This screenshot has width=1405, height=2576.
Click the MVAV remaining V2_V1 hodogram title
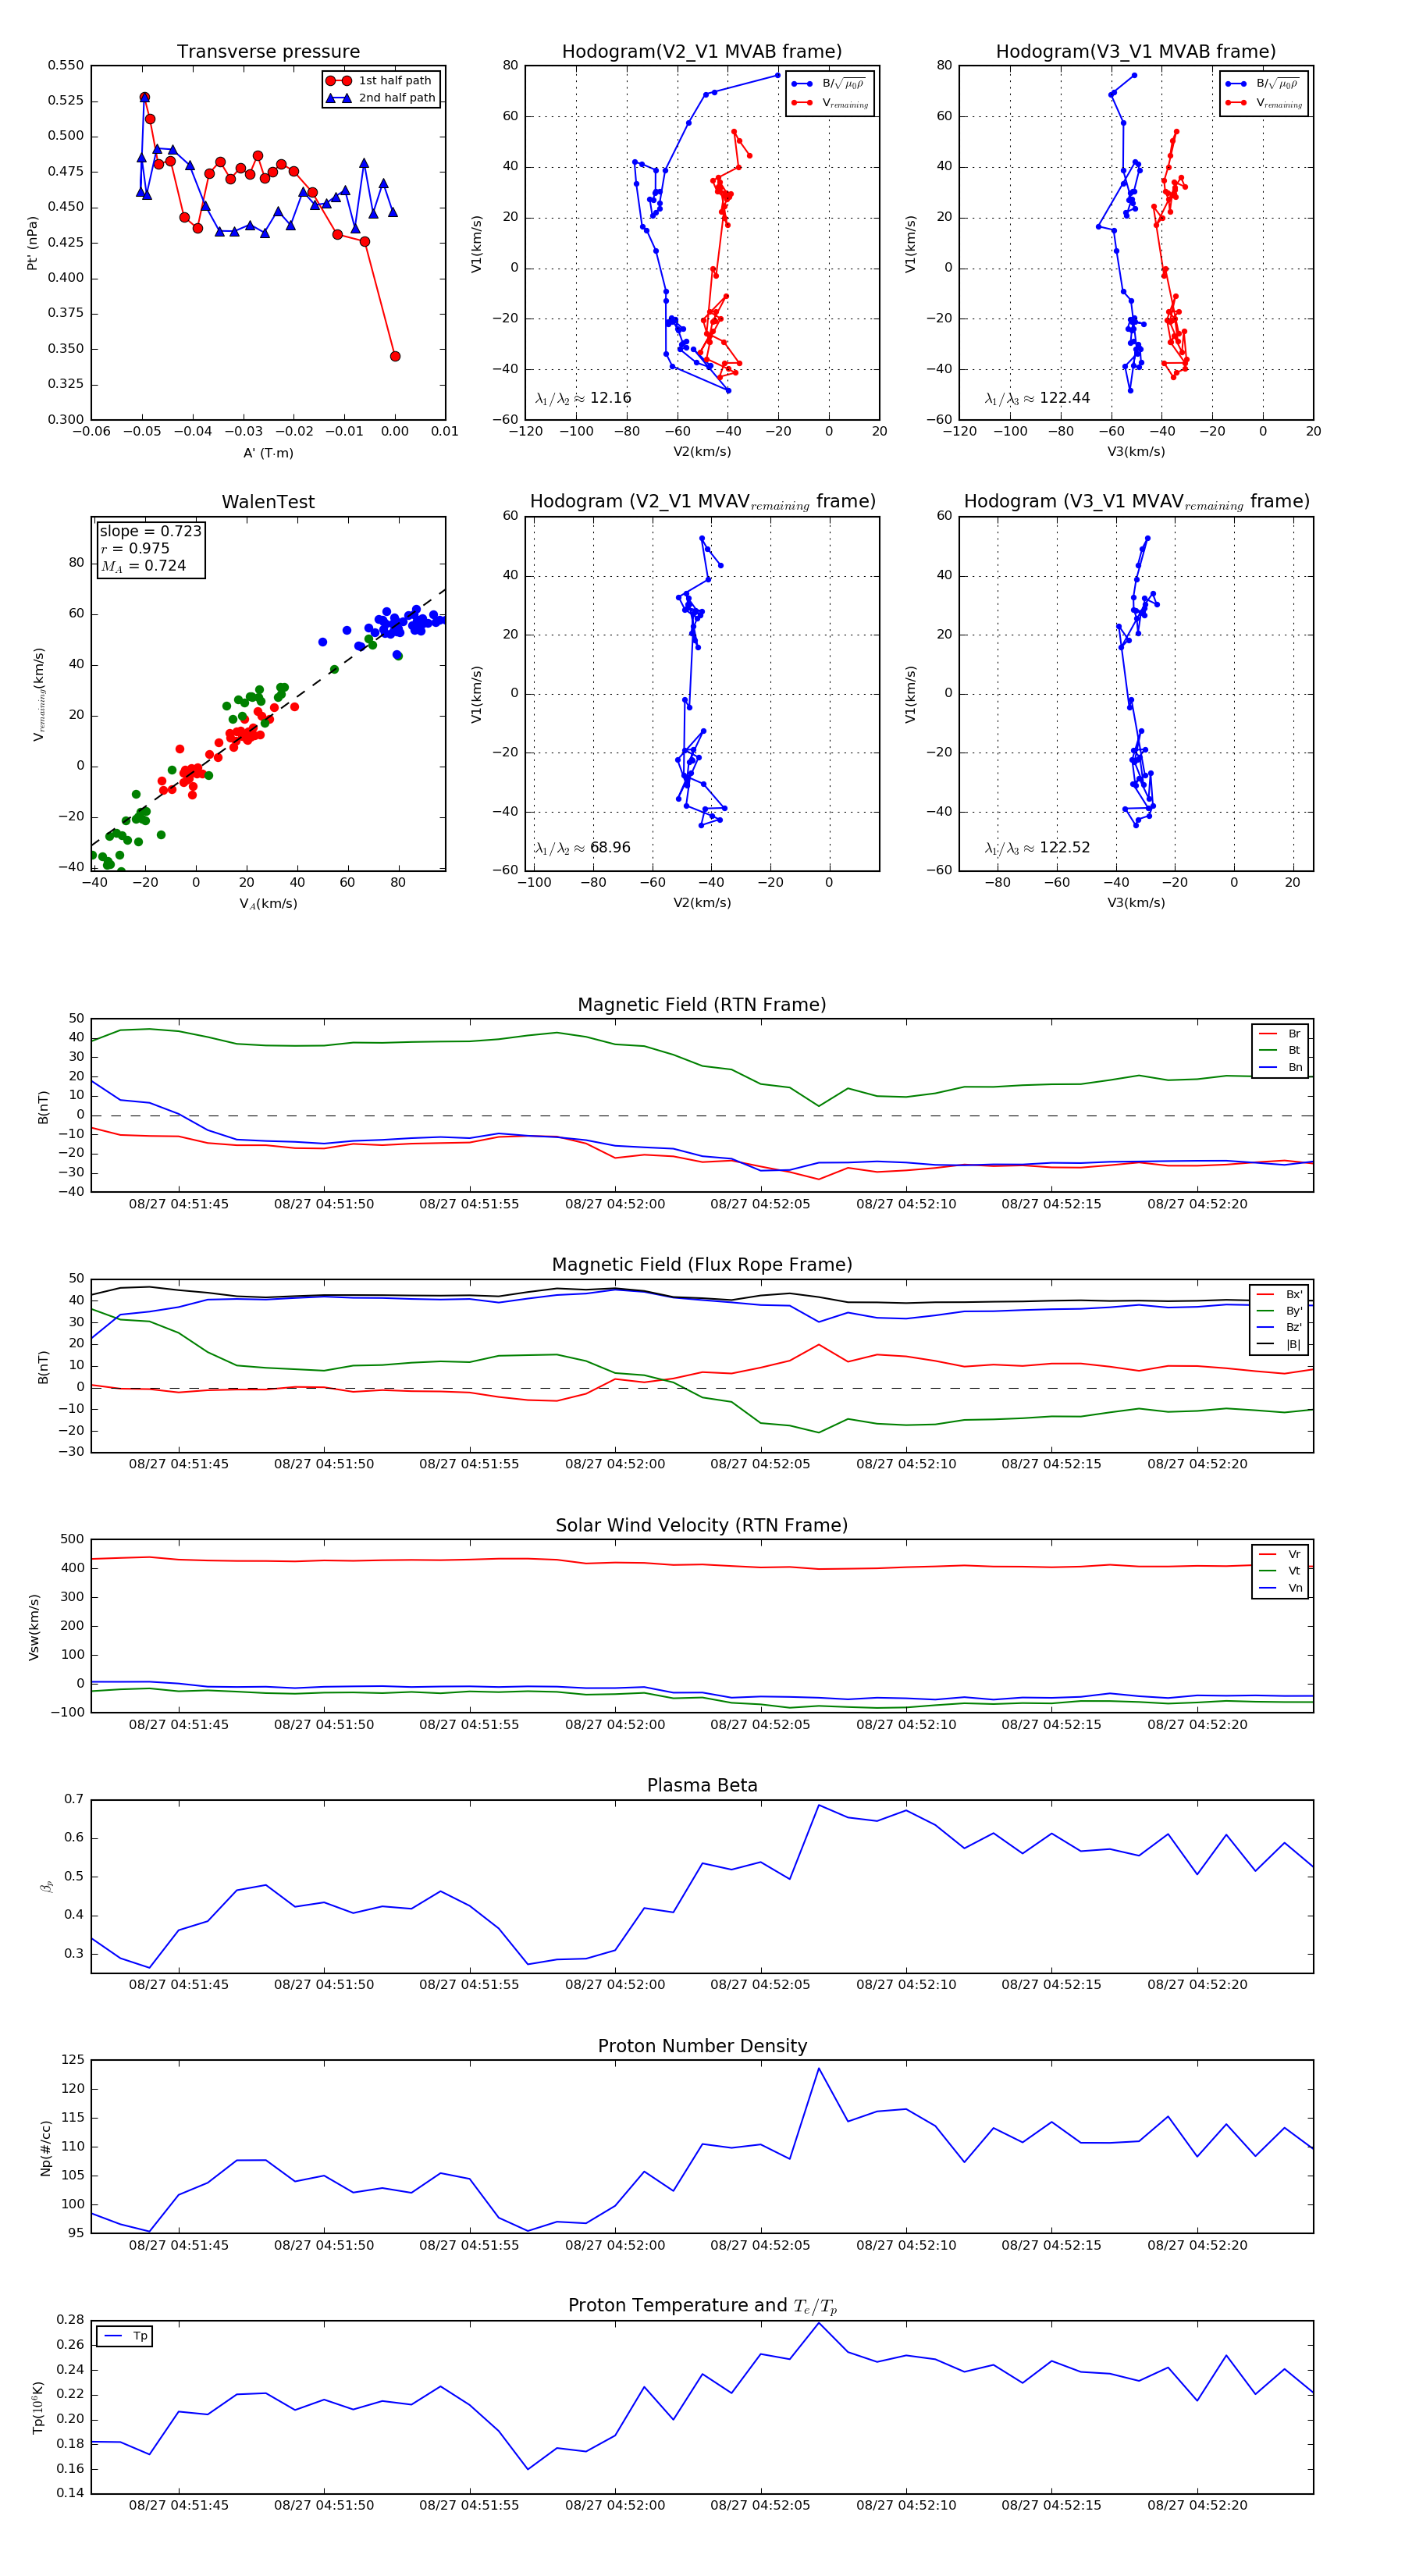(x=702, y=502)
